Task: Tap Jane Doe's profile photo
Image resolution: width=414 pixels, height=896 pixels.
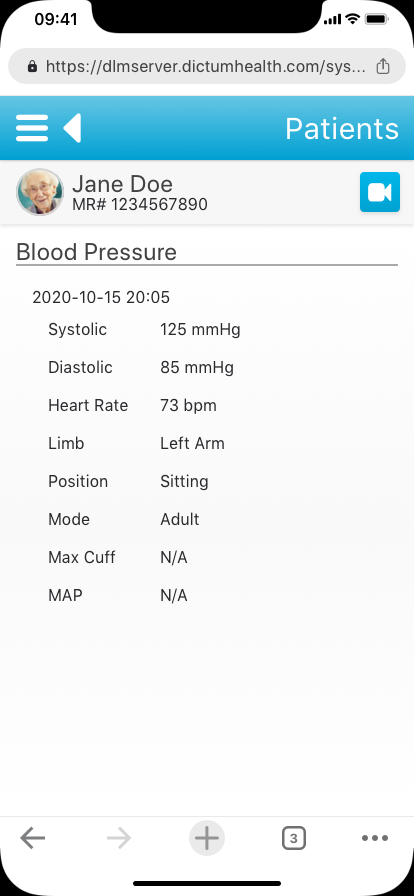Action: click(39, 192)
